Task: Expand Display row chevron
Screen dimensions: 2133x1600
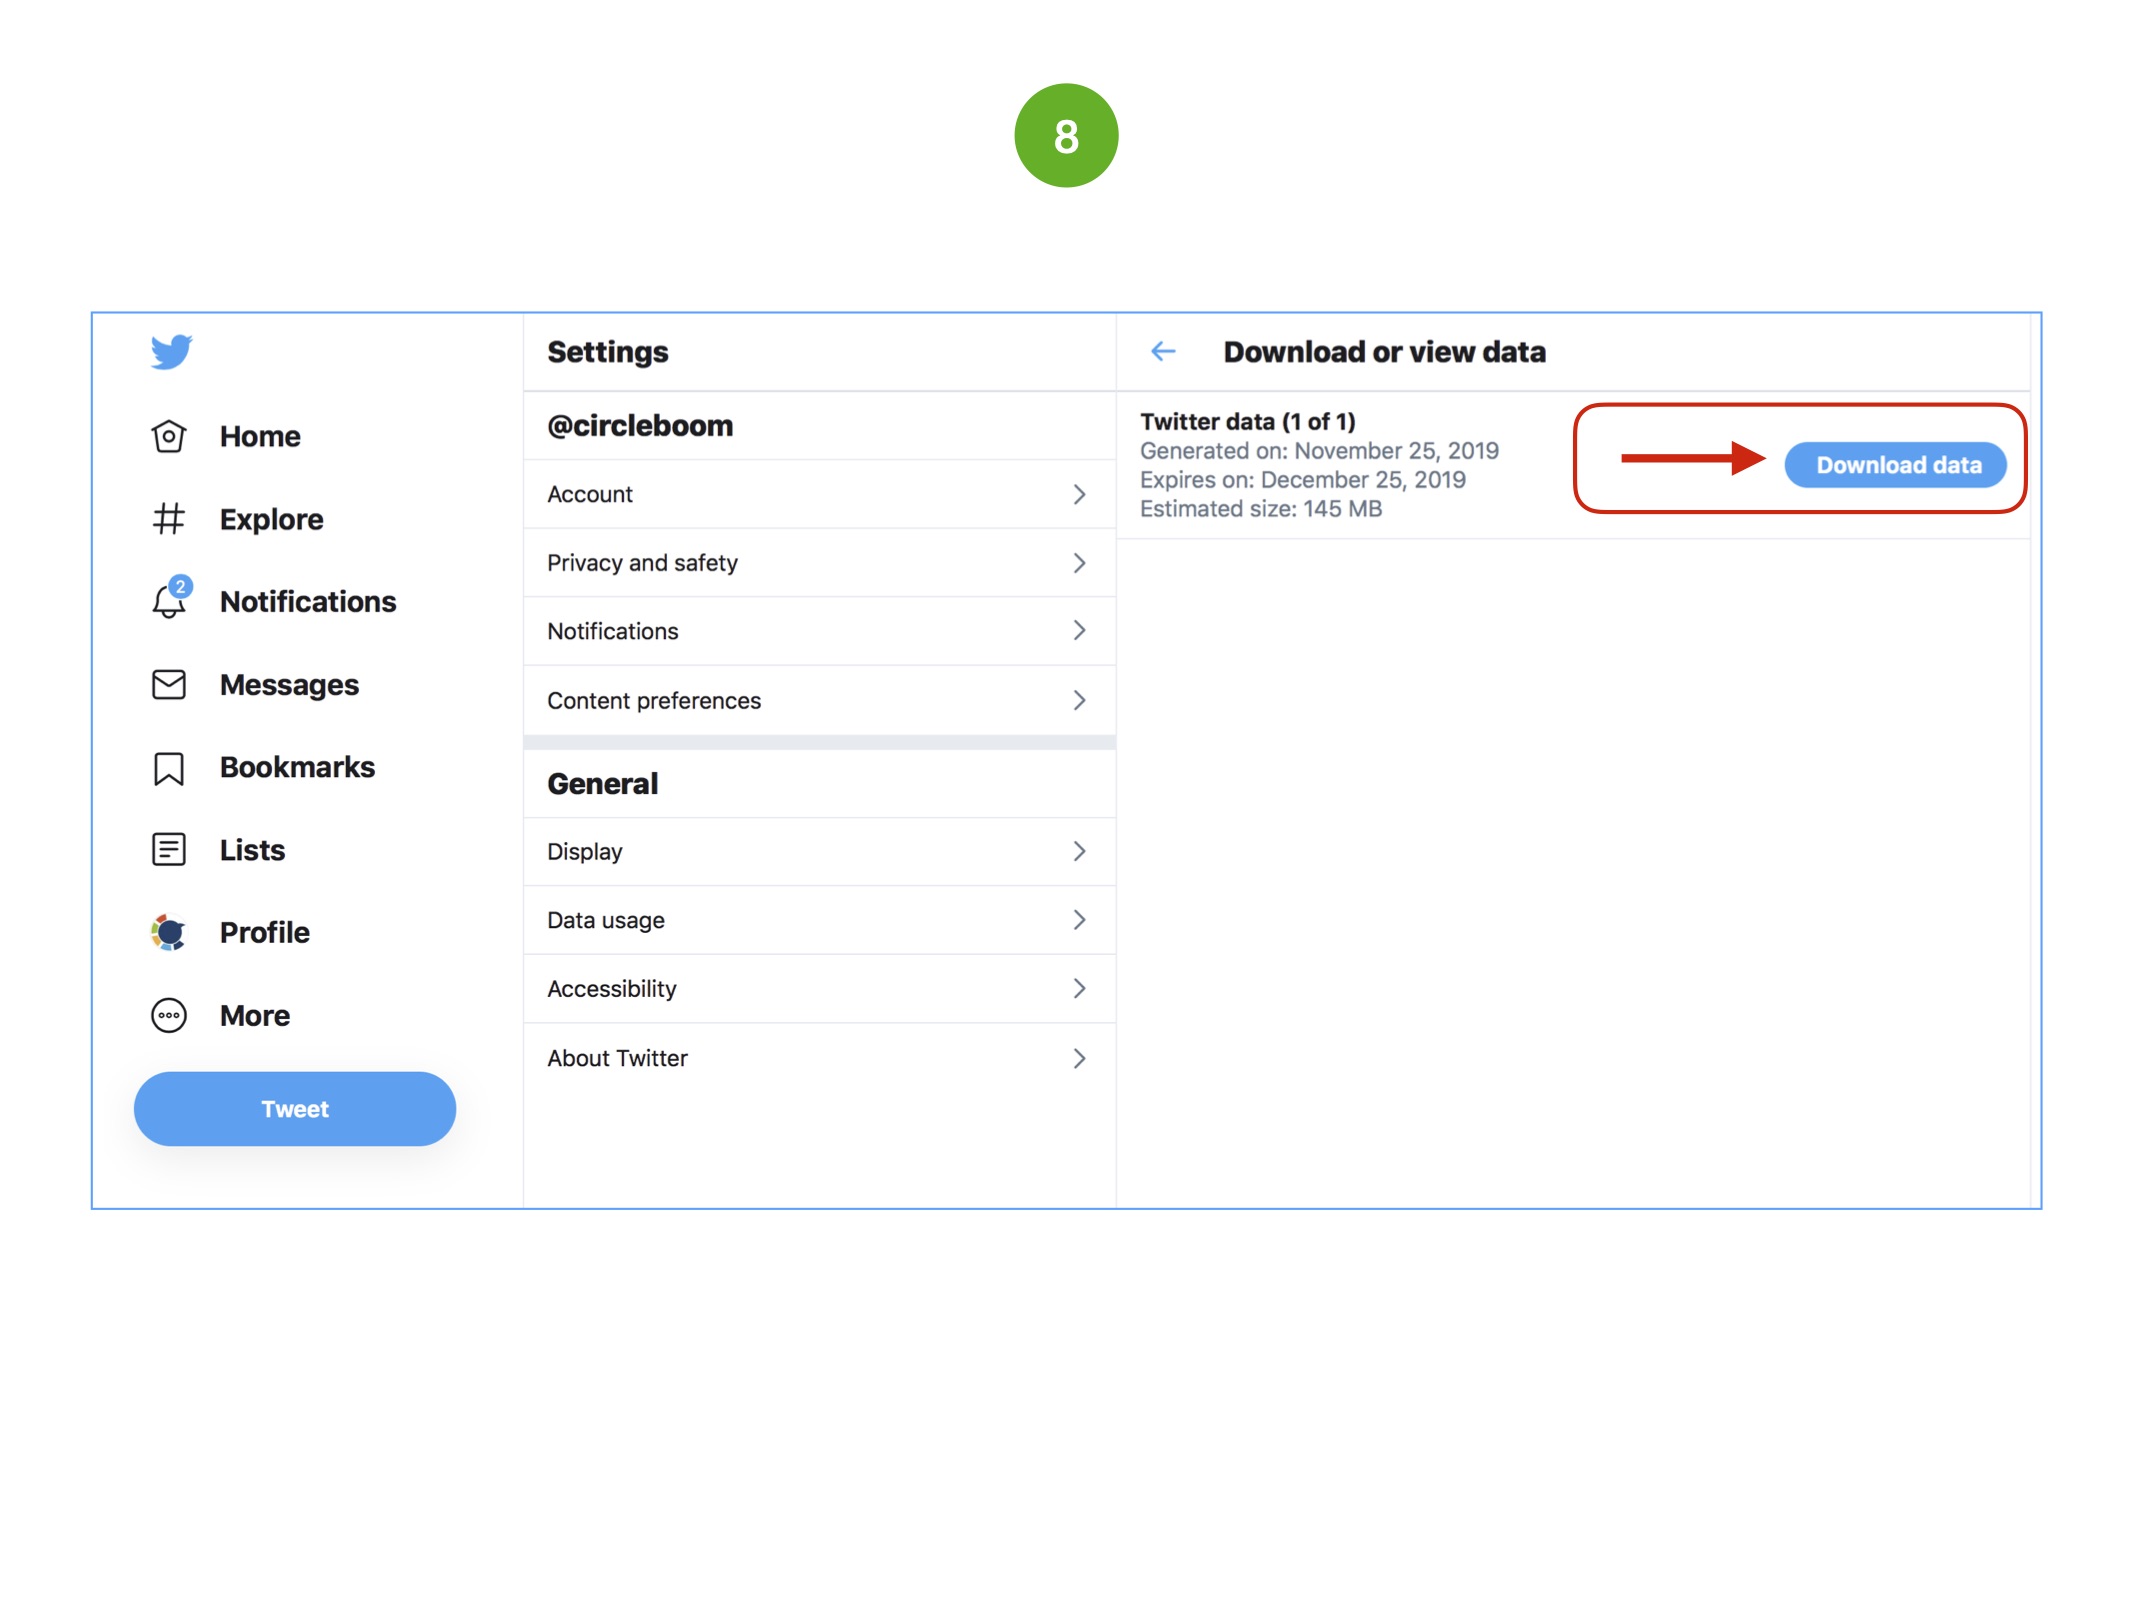Action: point(1079,851)
